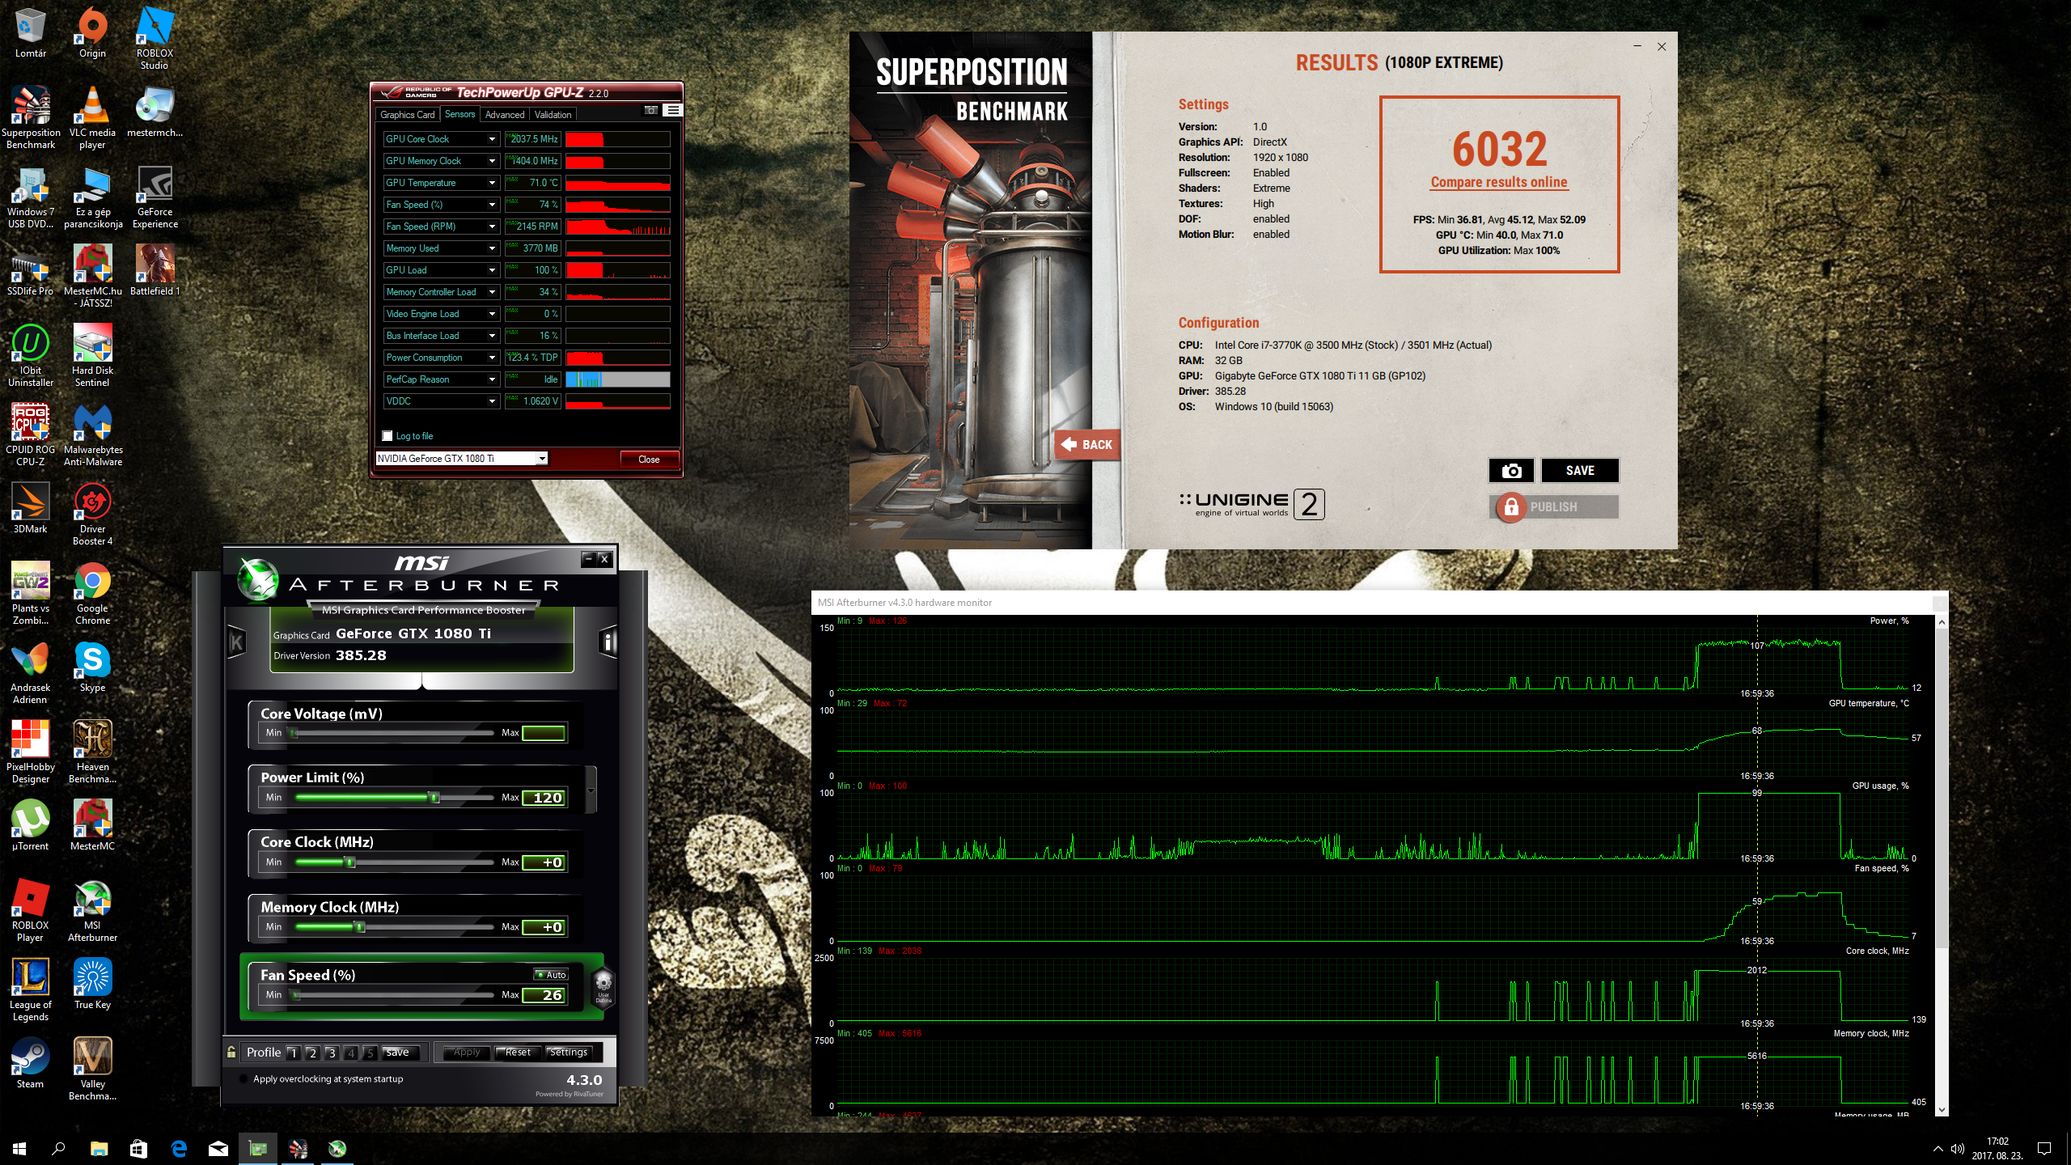Open the Afterburner info i side button
This screenshot has width=2071, height=1165.
tap(607, 641)
